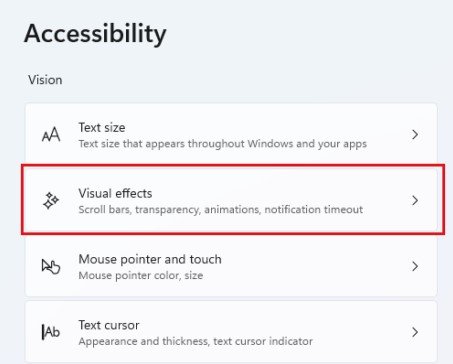Click the Text cursor Ab icon
Screen dimensions: 453x364
51,332
